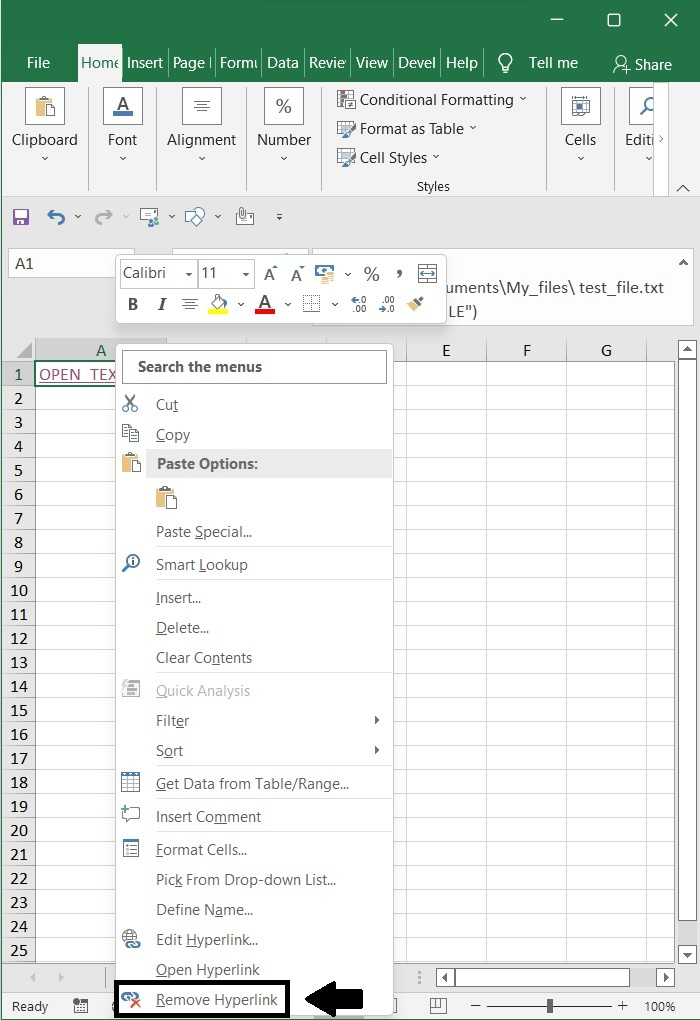Switch to the Data tab
700x1020 pixels.
coord(282,63)
